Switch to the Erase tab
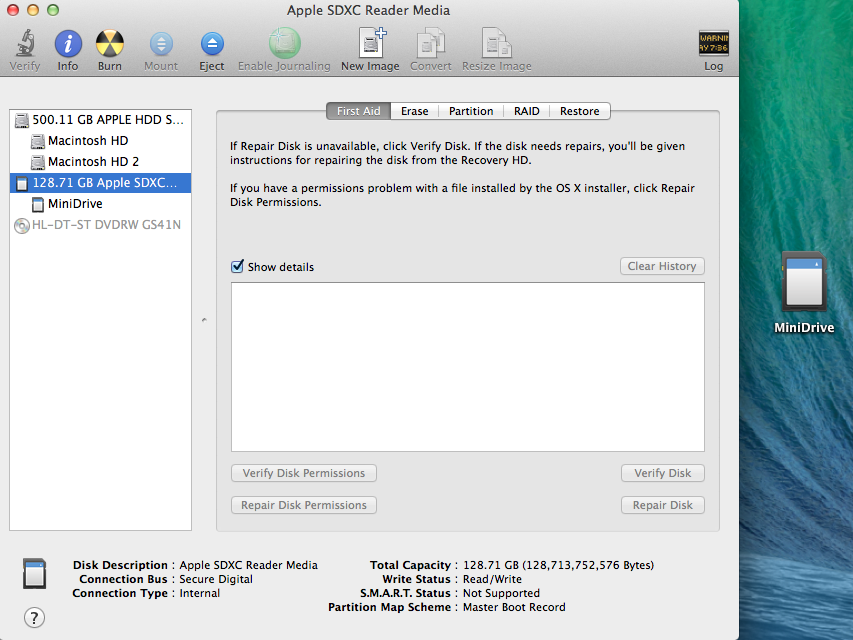The image size is (853, 640). pos(415,111)
